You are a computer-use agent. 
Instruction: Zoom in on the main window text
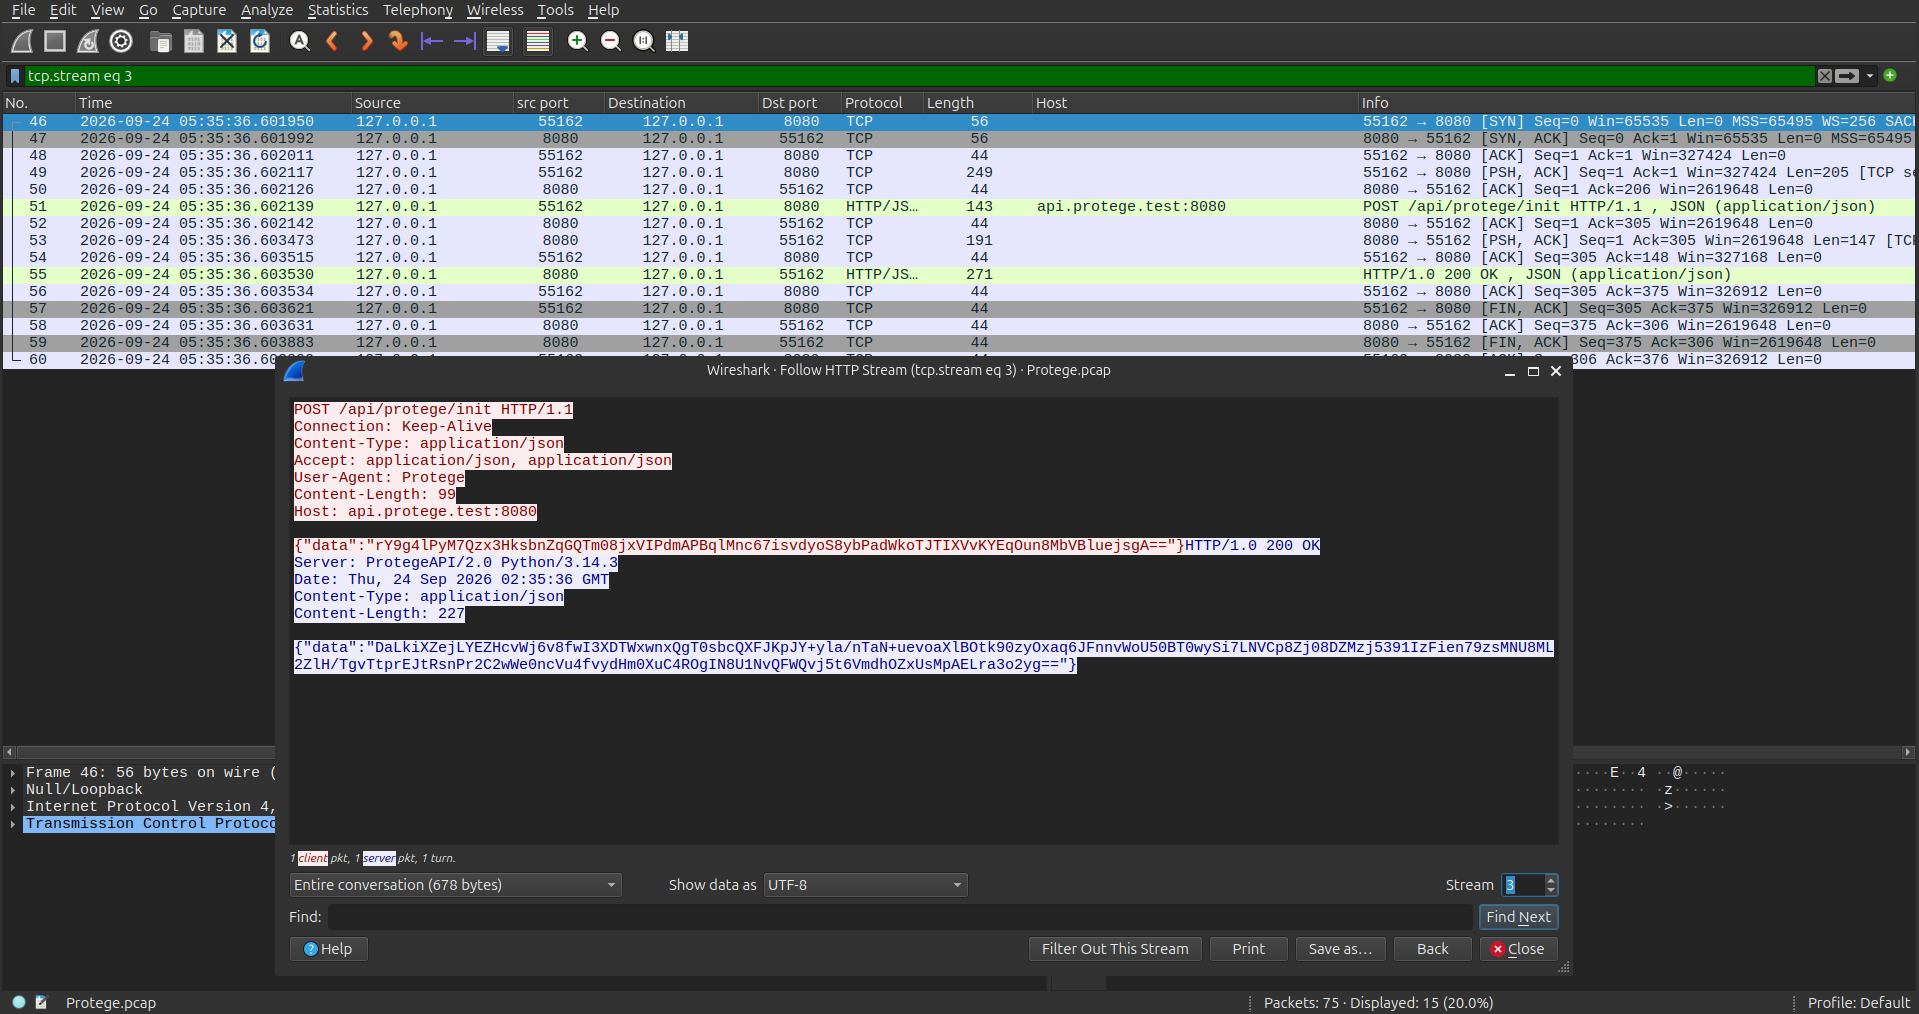(577, 41)
